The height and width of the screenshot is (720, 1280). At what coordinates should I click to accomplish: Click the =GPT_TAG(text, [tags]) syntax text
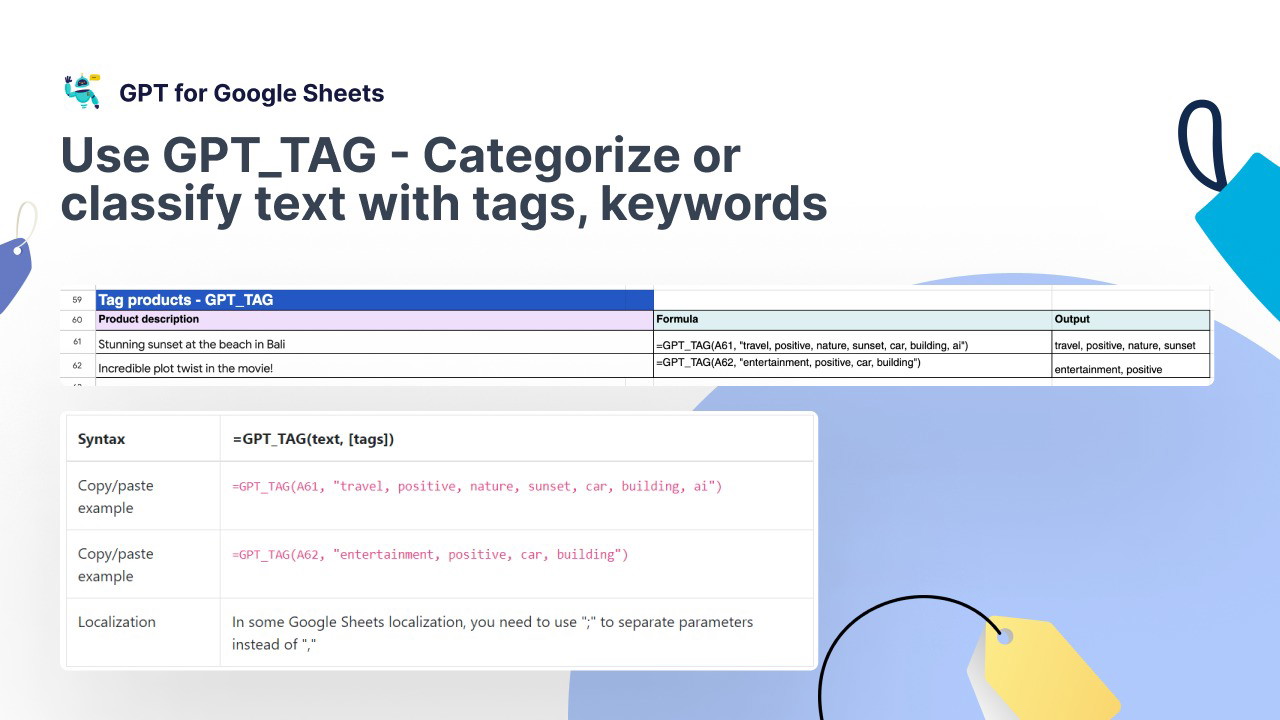click(312, 439)
